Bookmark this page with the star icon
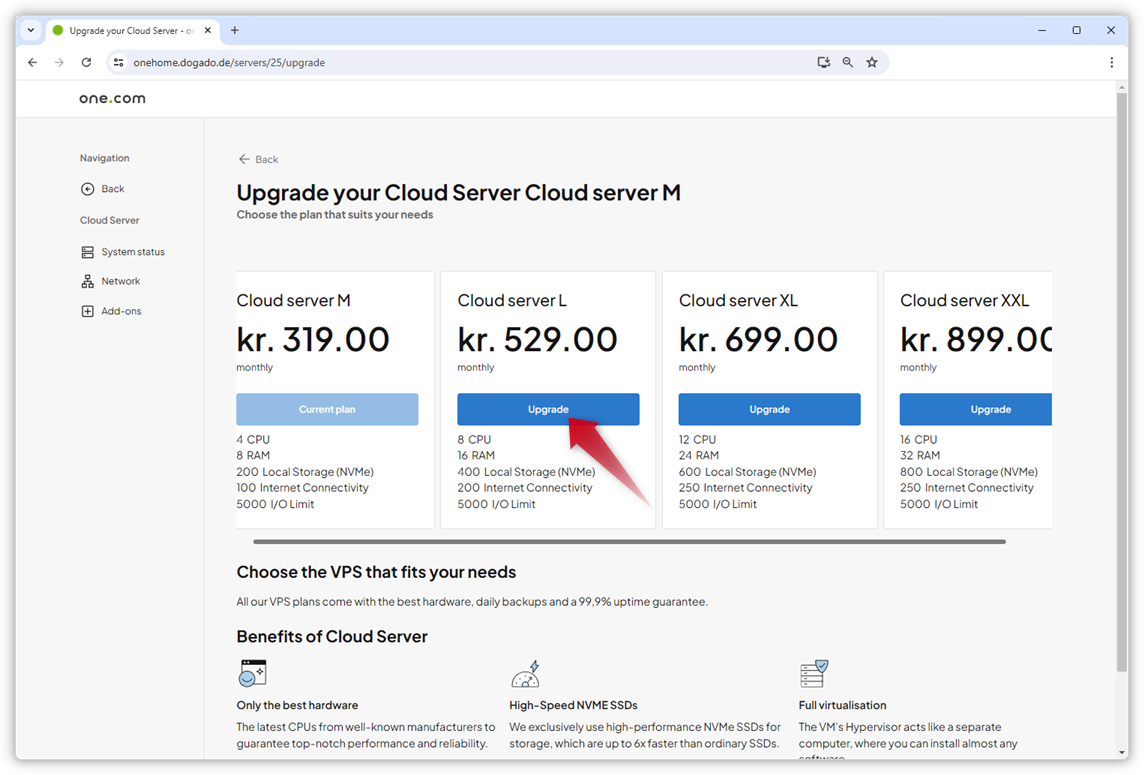 872,62
